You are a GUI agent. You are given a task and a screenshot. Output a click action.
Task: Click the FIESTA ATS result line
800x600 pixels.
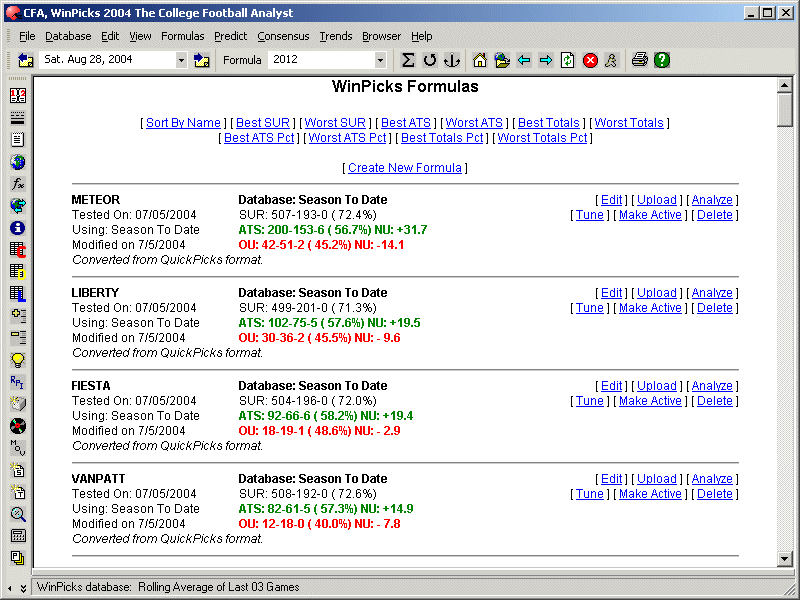click(326, 416)
